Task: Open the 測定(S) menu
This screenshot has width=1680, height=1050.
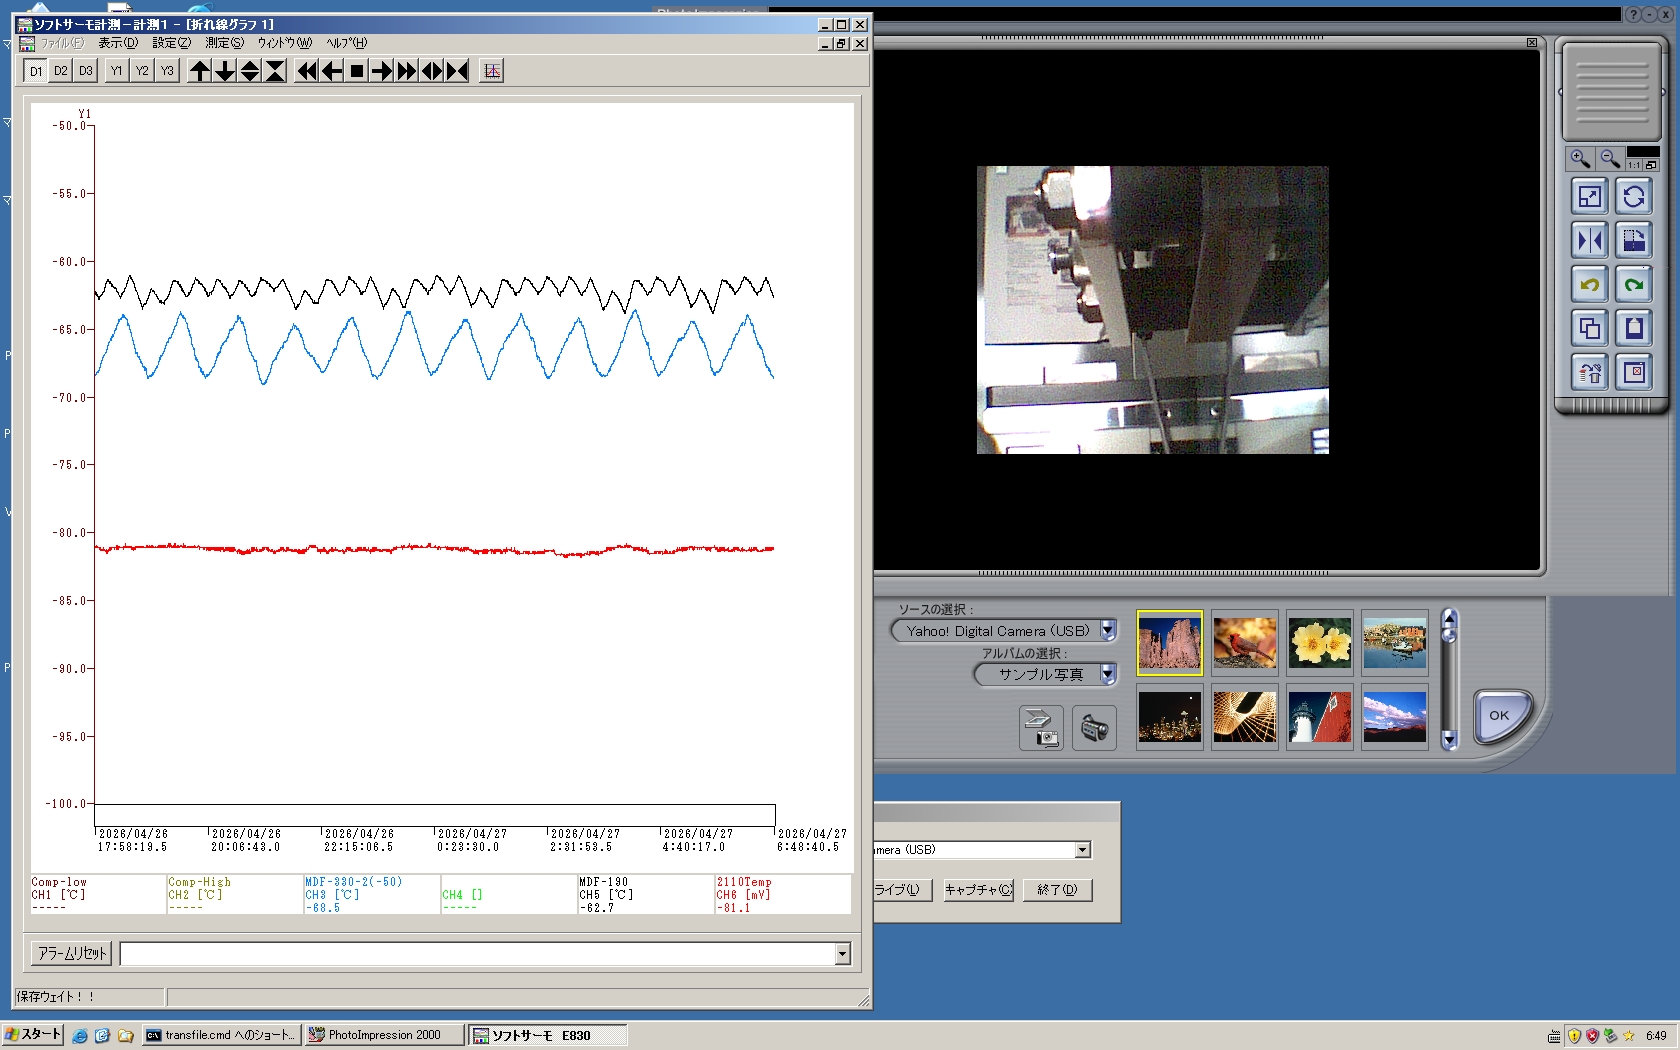Action: point(224,43)
